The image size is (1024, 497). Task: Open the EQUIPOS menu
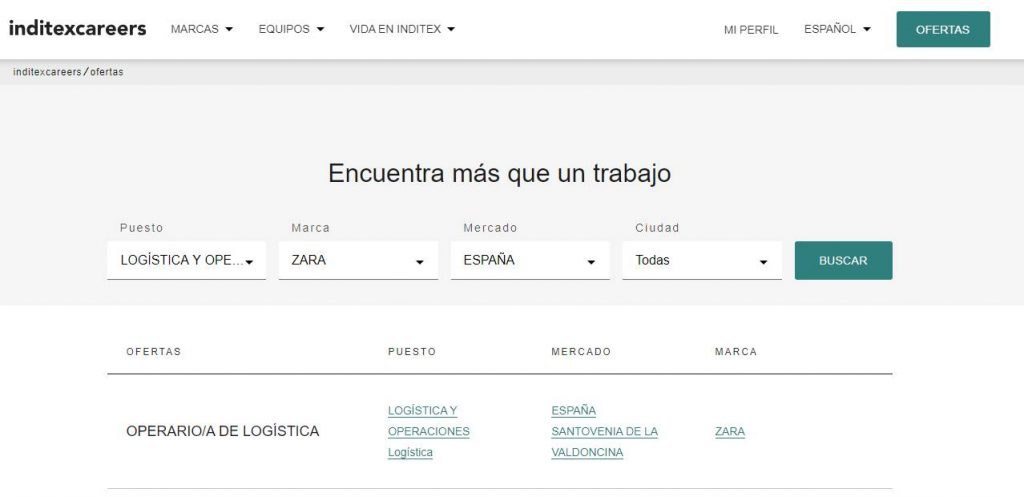(x=291, y=29)
